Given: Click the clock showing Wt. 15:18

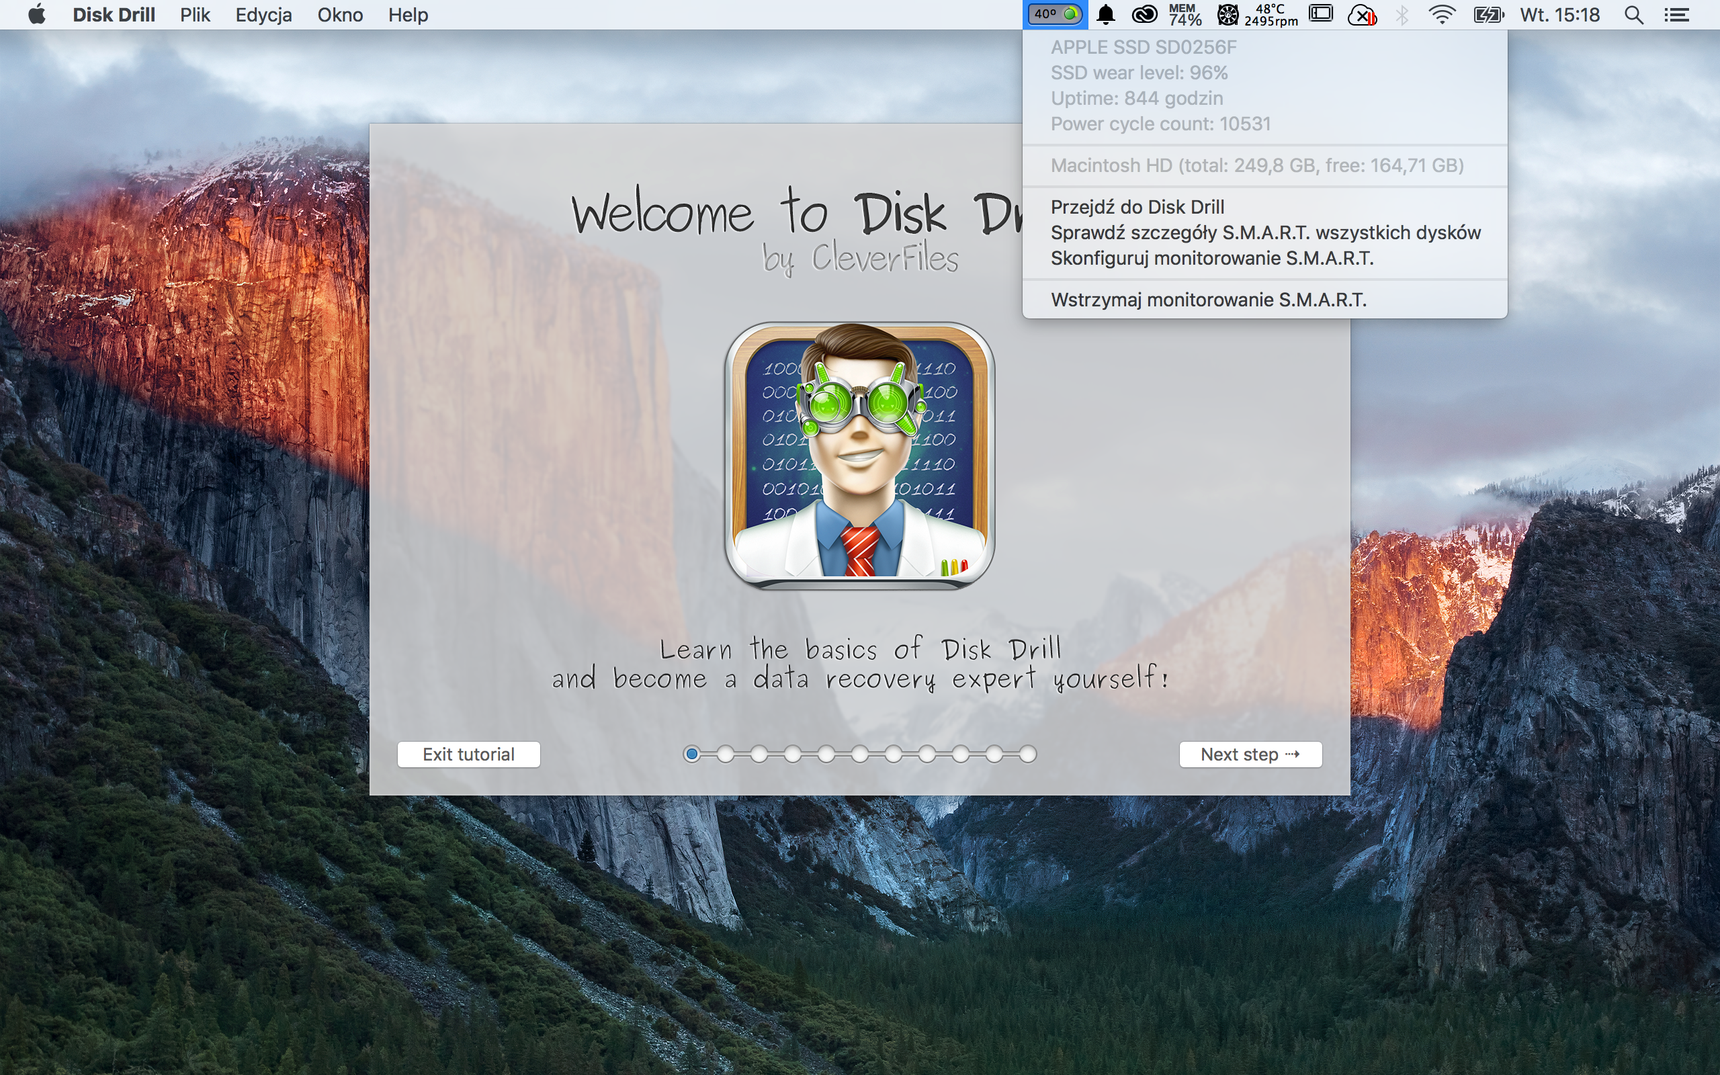Looking at the screenshot, I should pos(1560,14).
